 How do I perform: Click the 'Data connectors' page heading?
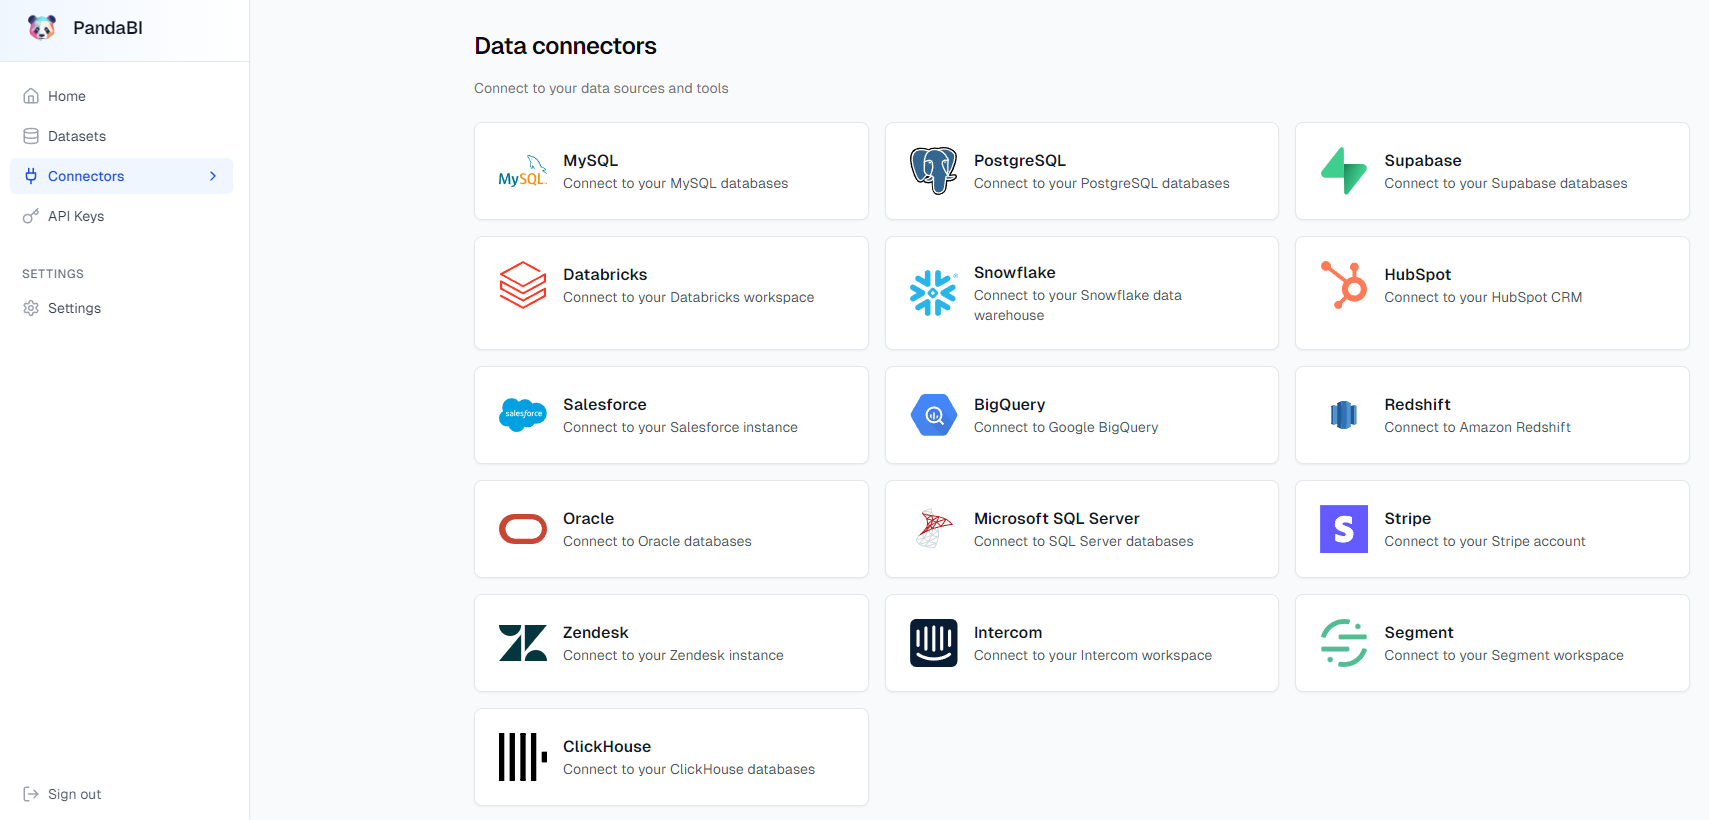[x=565, y=46]
